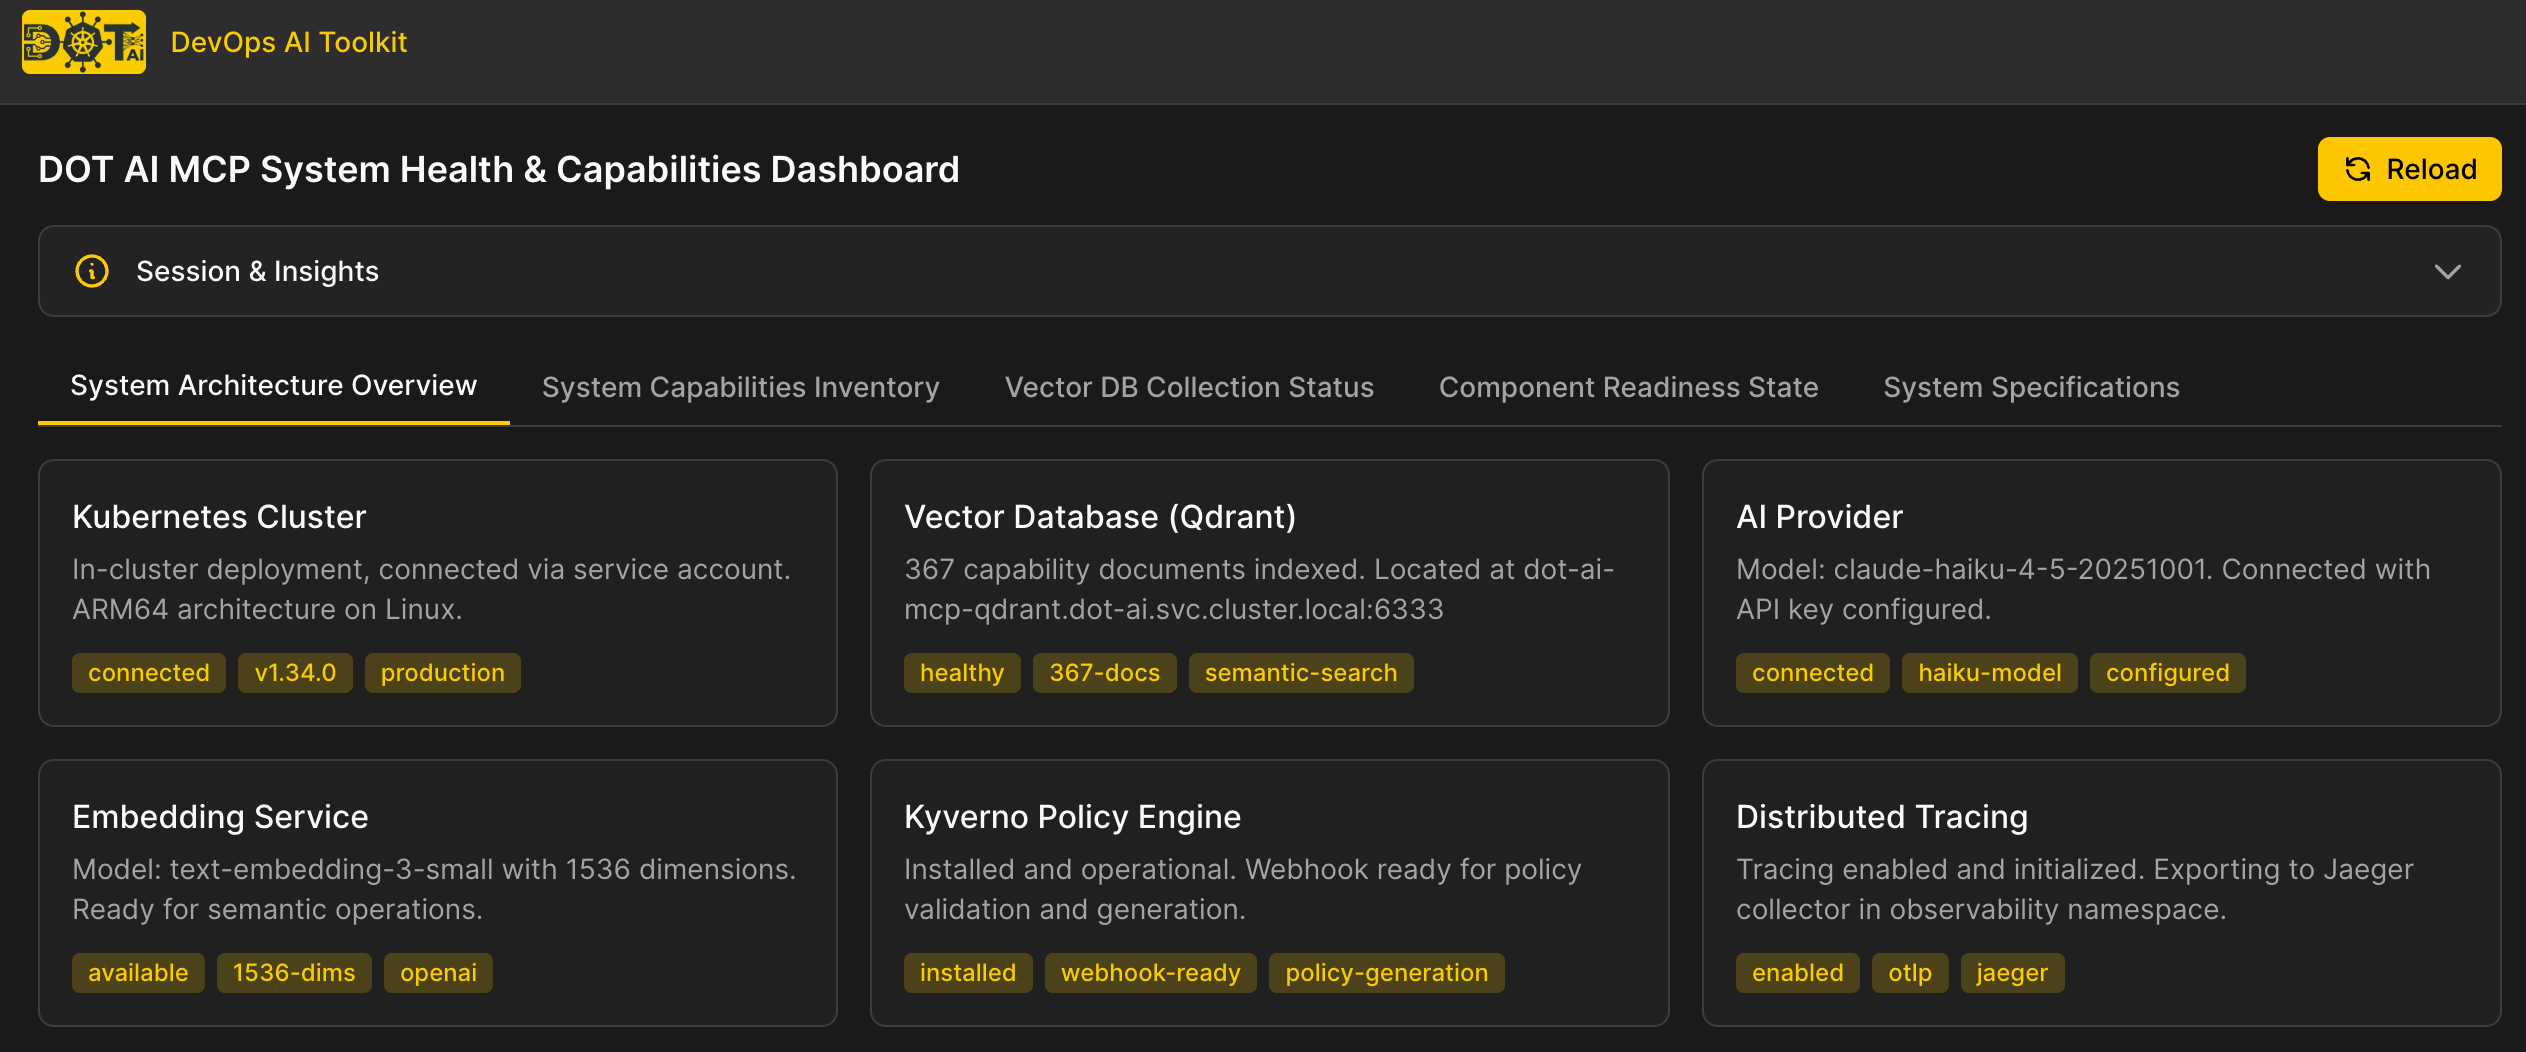Click the semantic-search badge under Qdrant description
This screenshot has width=2526, height=1052.
tap(1300, 672)
